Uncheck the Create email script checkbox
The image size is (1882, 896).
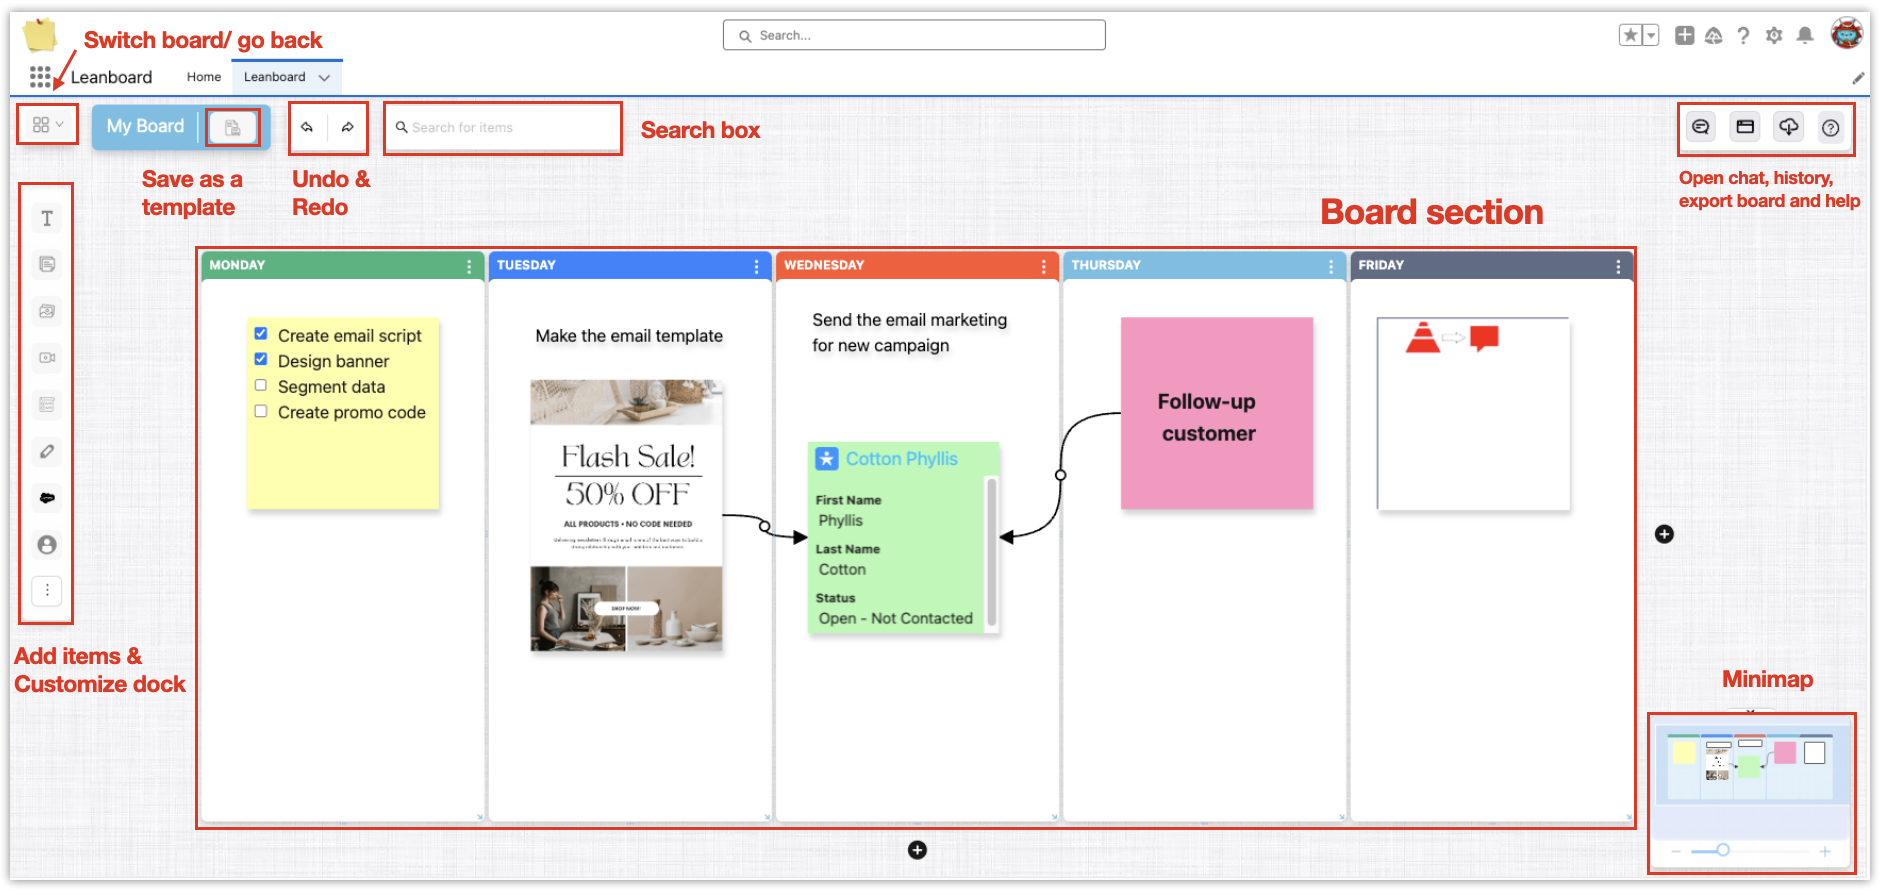pyautogui.click(x=261, y=334)
